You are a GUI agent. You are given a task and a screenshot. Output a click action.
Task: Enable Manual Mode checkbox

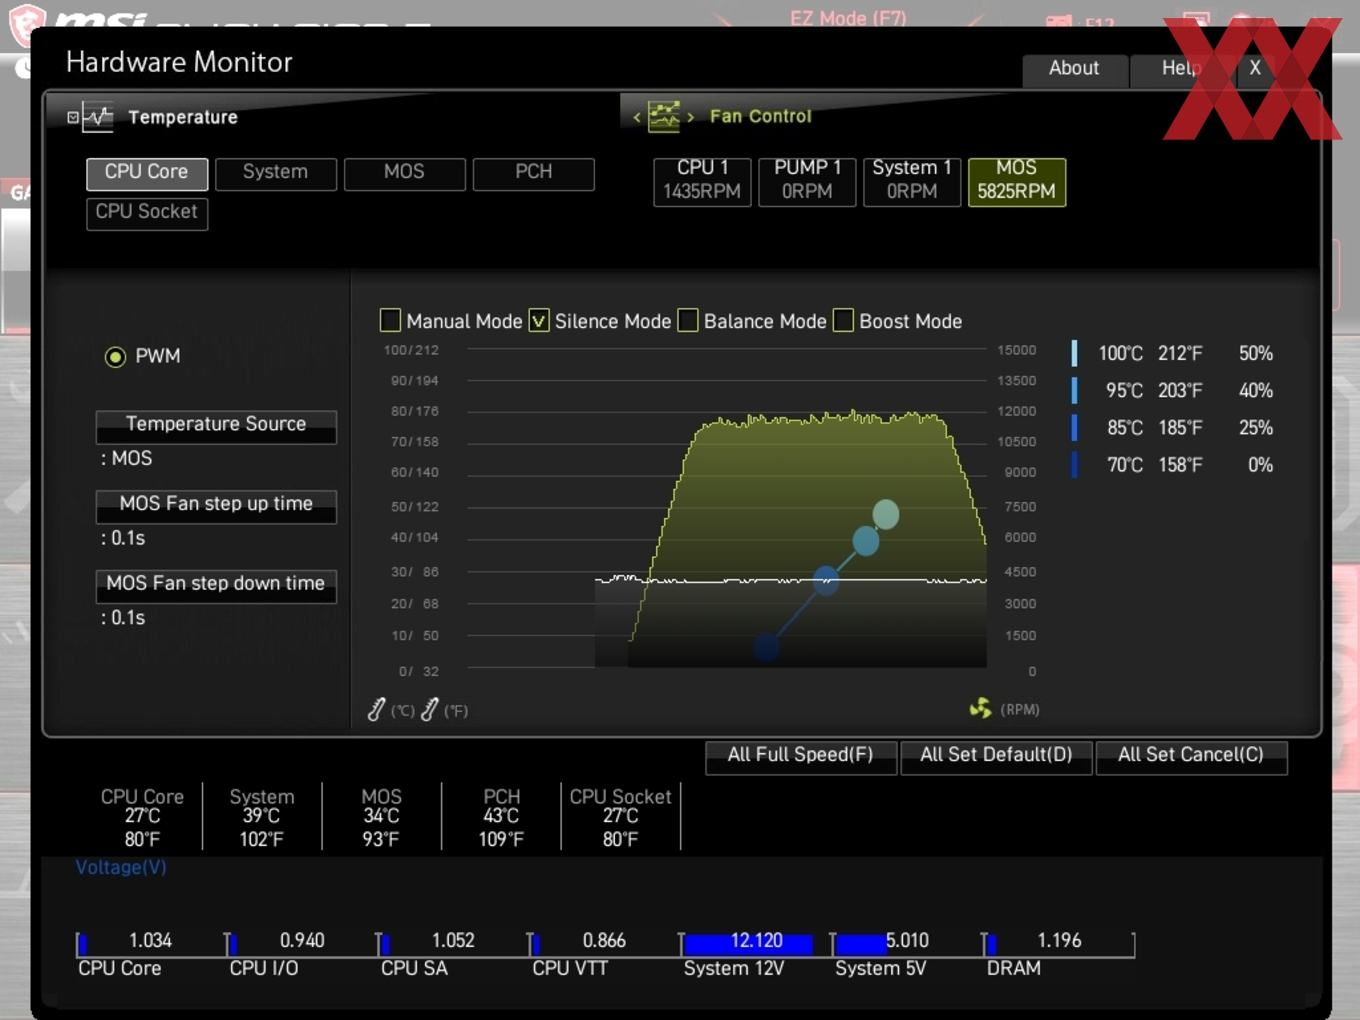pyautogui.click(x=391, y=320)
